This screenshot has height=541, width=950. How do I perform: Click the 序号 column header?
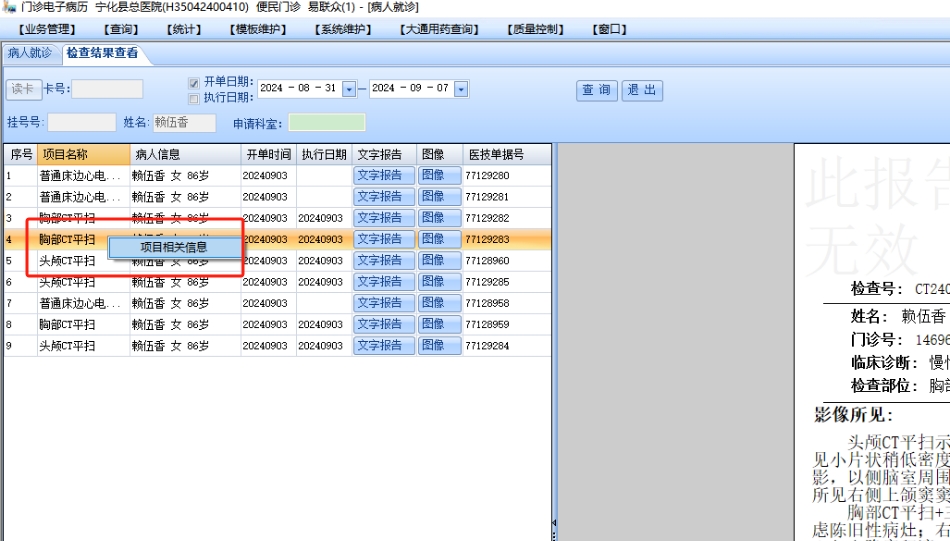click(21, 154)
